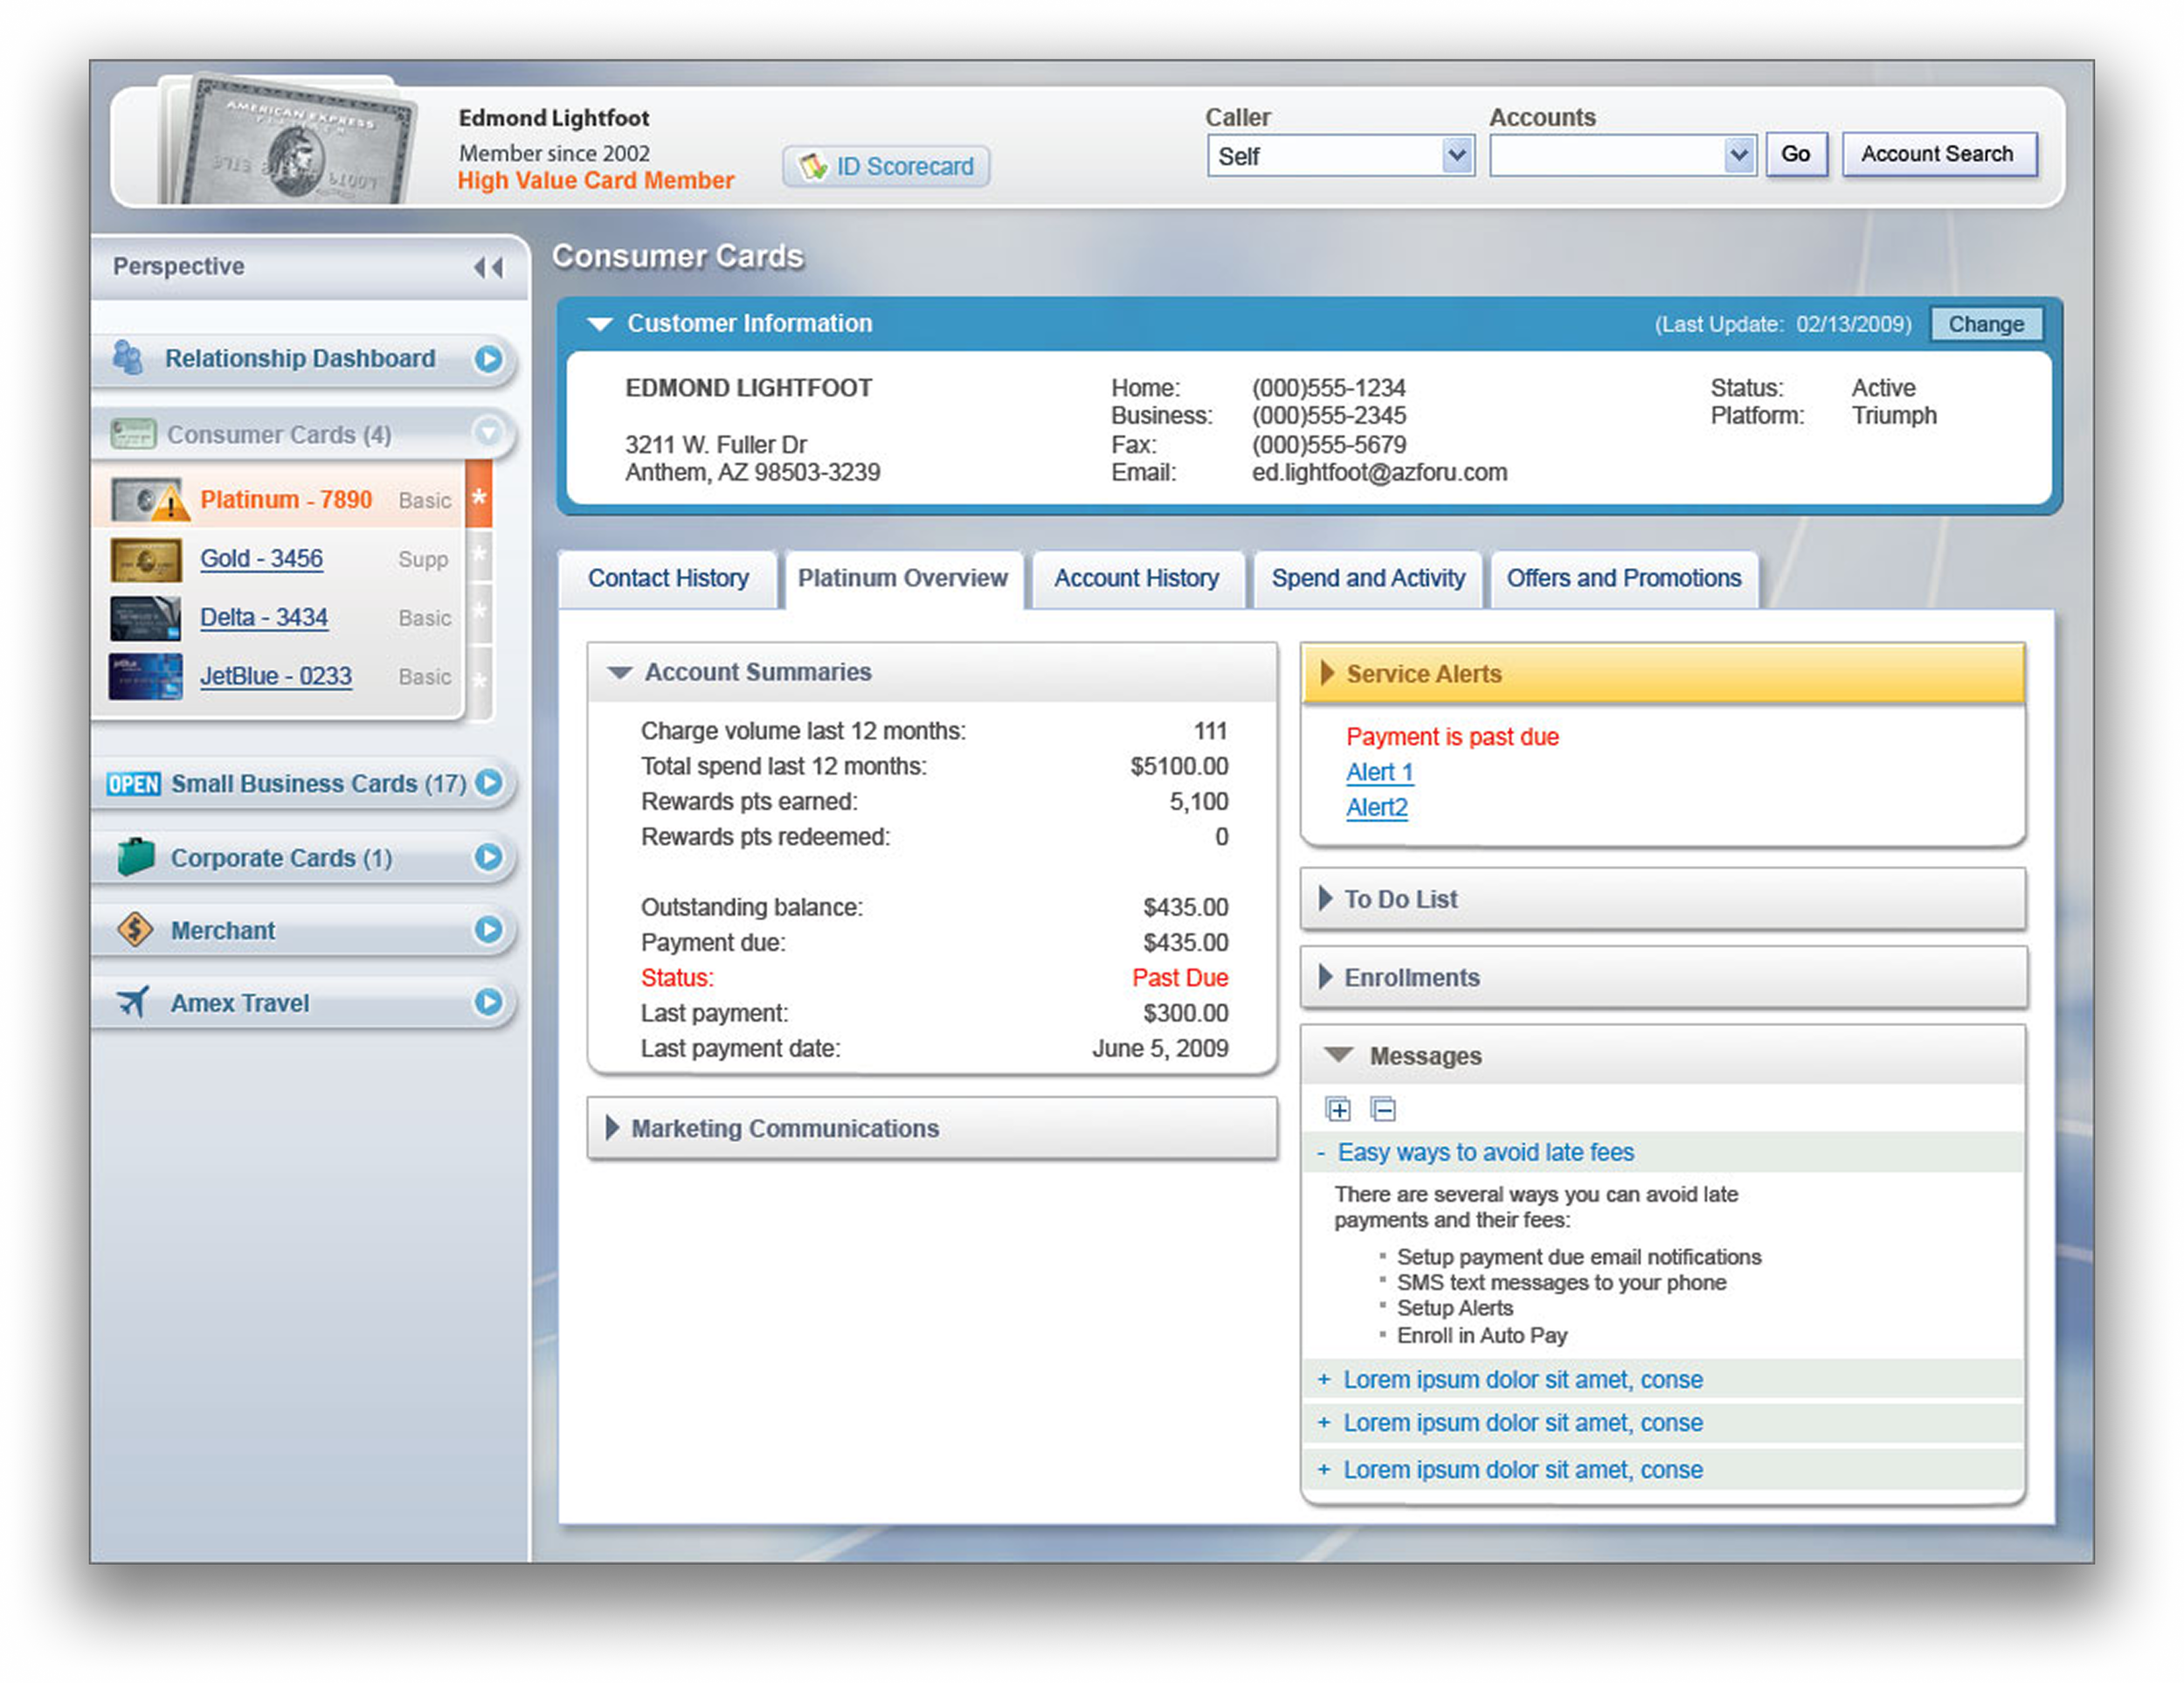The height and width of the screenshot is (1683, 2184).
Task: Click the Amex Travel airplane icon
Action: click(x=134, y=1001)
